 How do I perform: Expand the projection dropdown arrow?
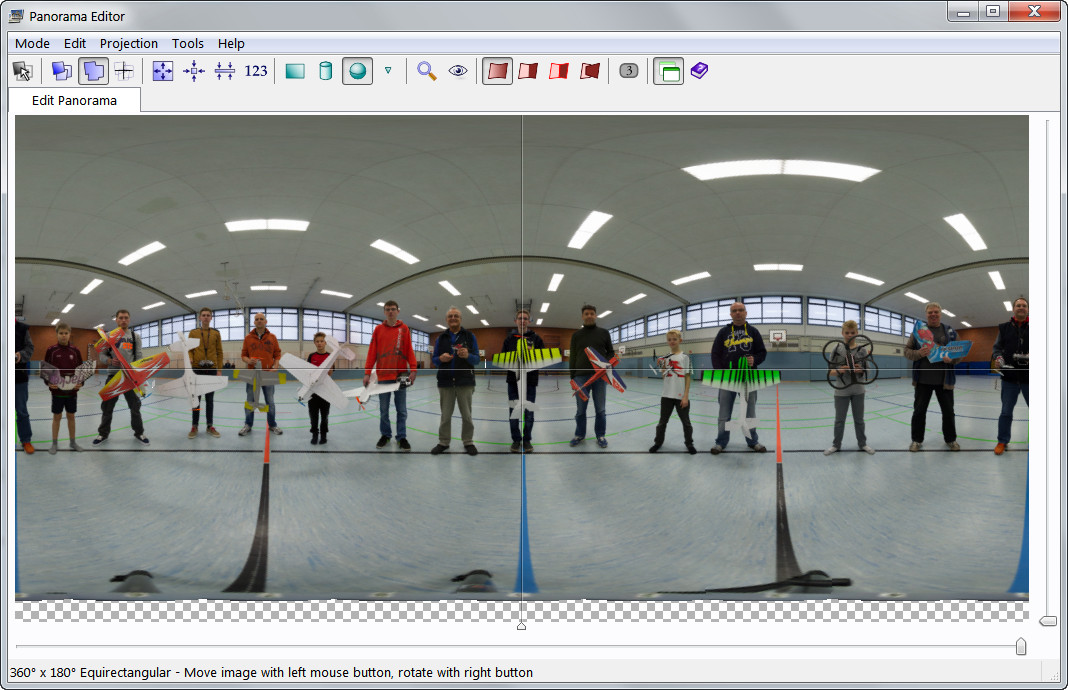point(388,71)
